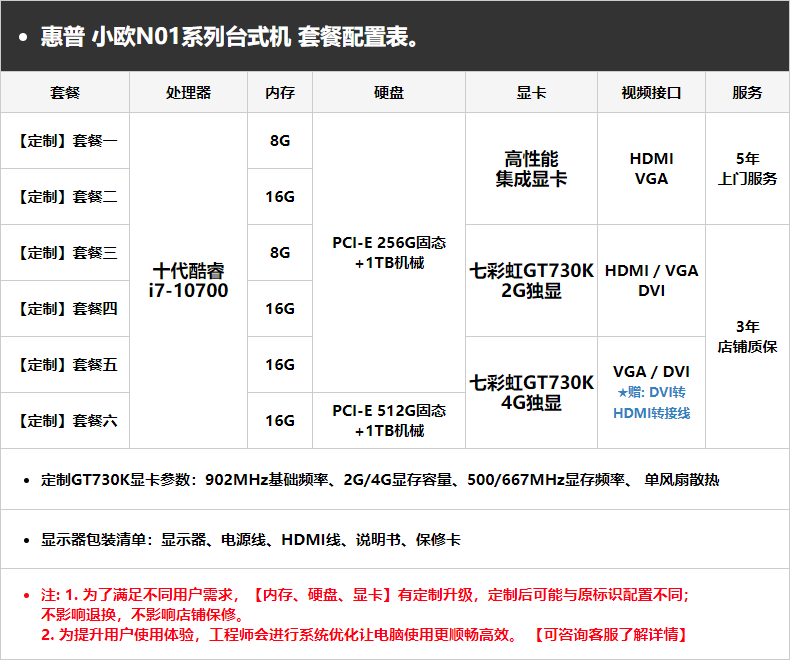Select the '视频接口' column header
The width and height of the screenshot is (790, 660).
651,93
